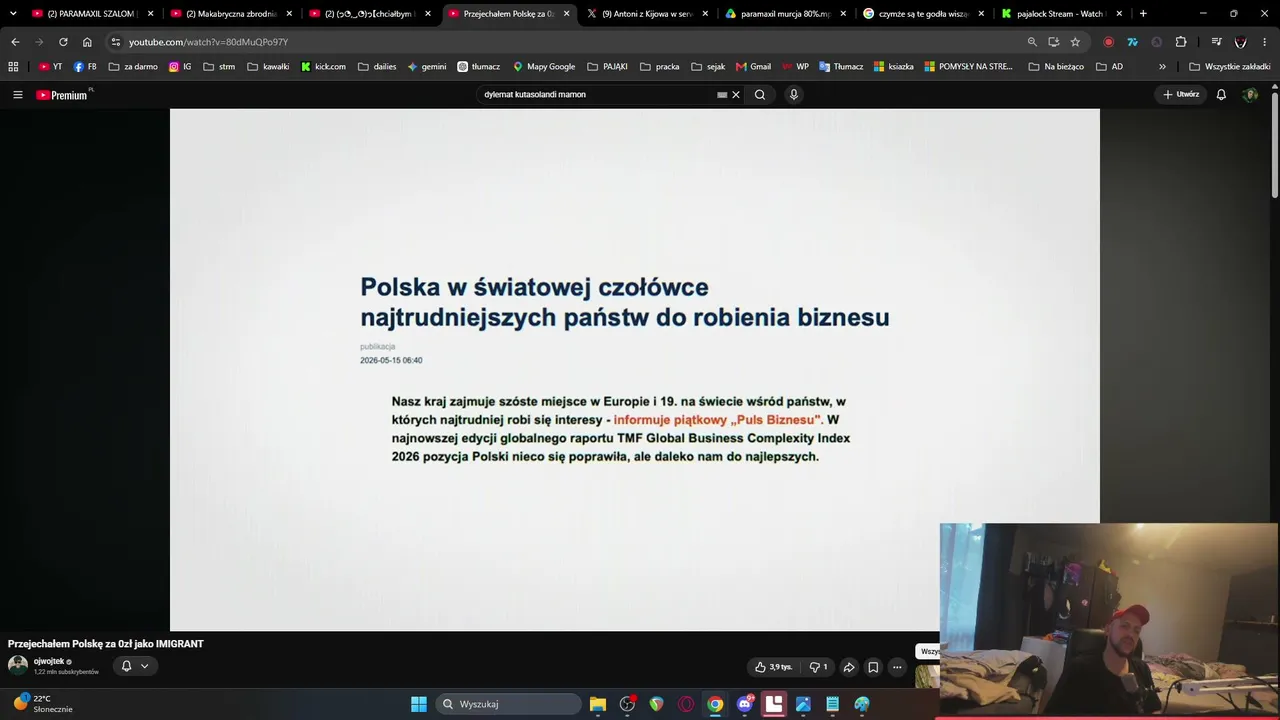This screenshot has width=1280, height=720.
Task: Open Chrome extensions puzzle icon
Action: 1181,42
